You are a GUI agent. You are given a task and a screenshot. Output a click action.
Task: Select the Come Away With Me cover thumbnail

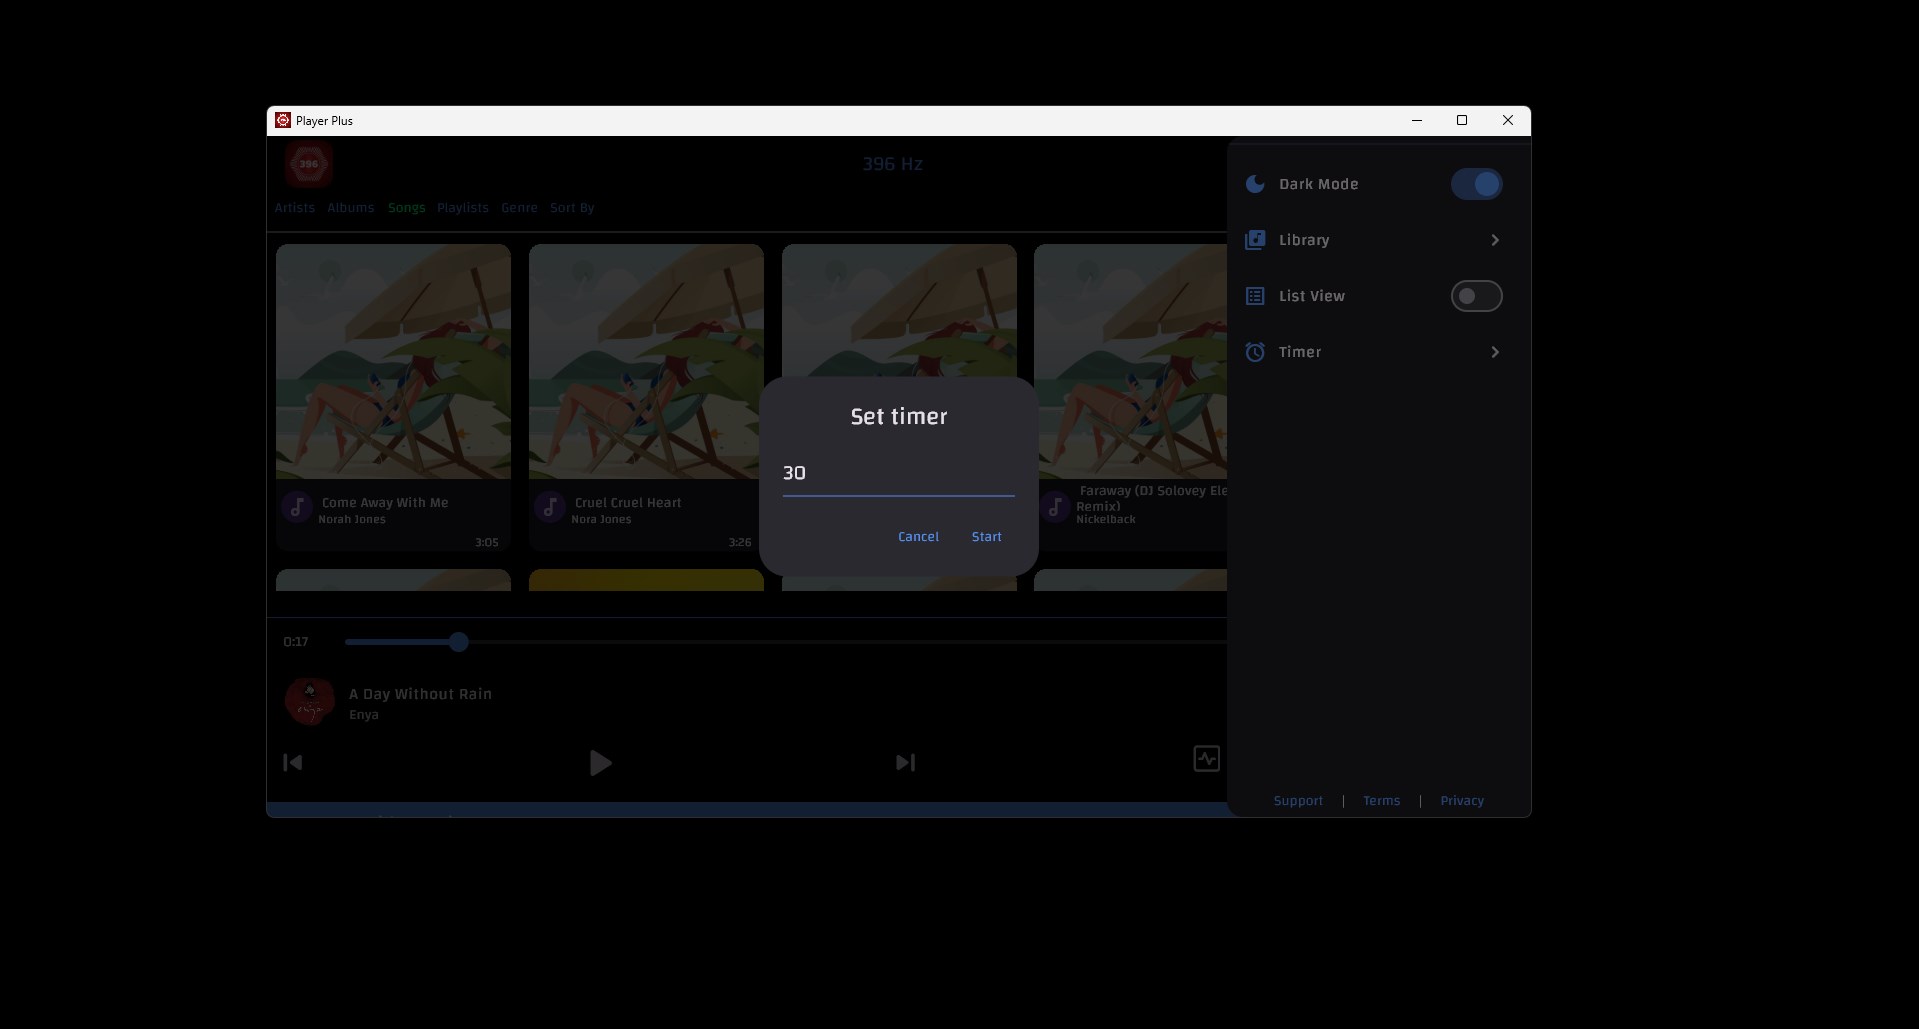tap(393, 361)
